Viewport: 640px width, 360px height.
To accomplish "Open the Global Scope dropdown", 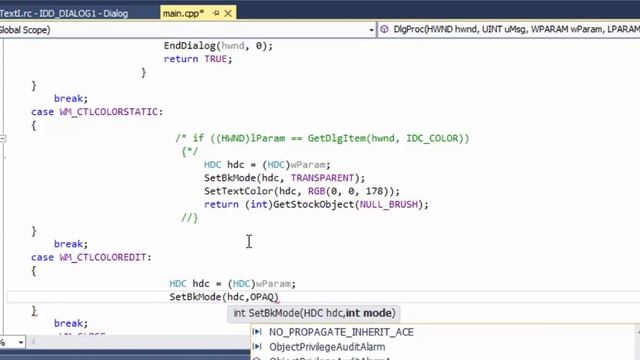I will click(371, 30).
